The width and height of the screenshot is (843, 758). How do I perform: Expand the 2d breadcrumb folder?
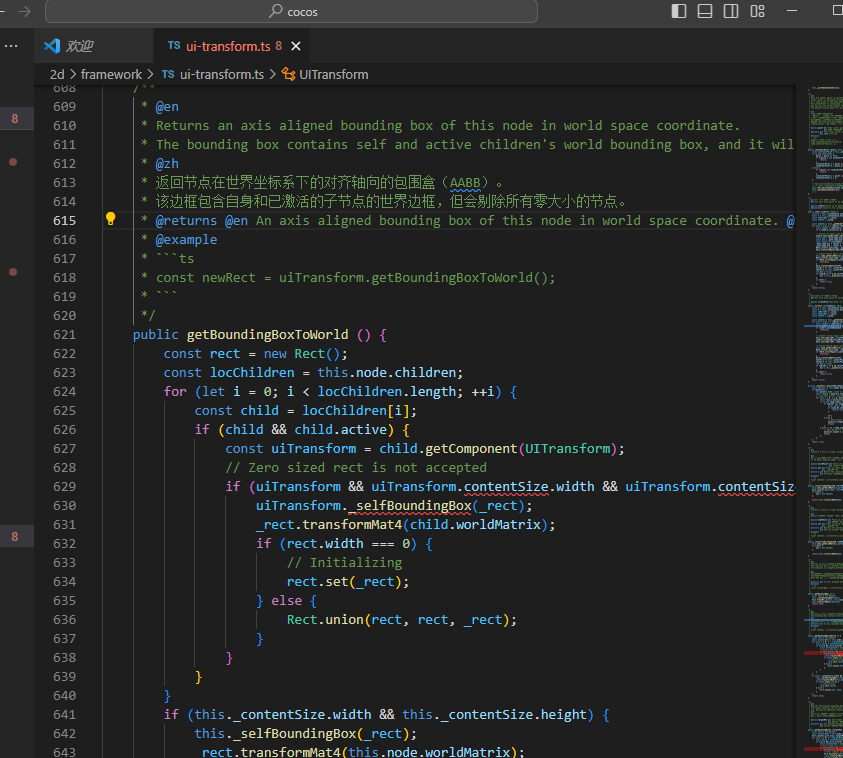click(x=57, y=74)
